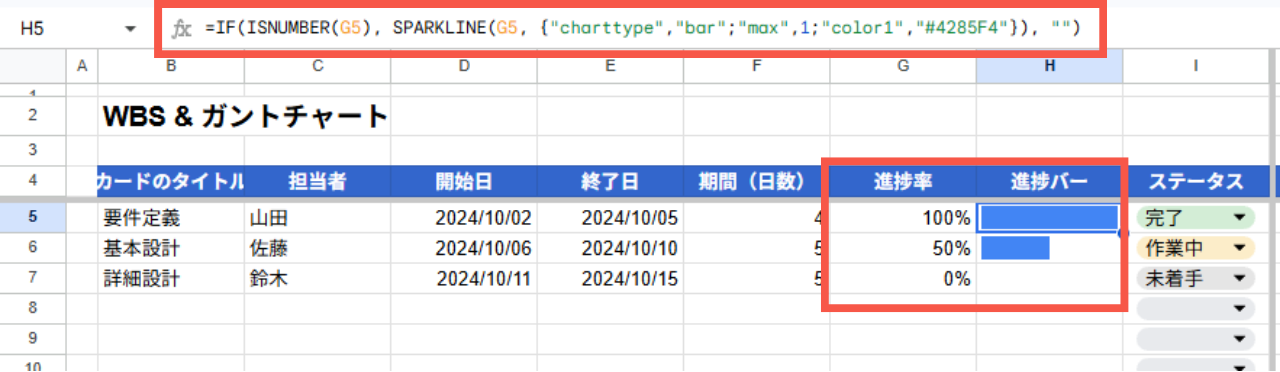This screenshot has width=1280, height=372.
Task: Click the 鈴木 assignee cell
Action: point(318,279)
